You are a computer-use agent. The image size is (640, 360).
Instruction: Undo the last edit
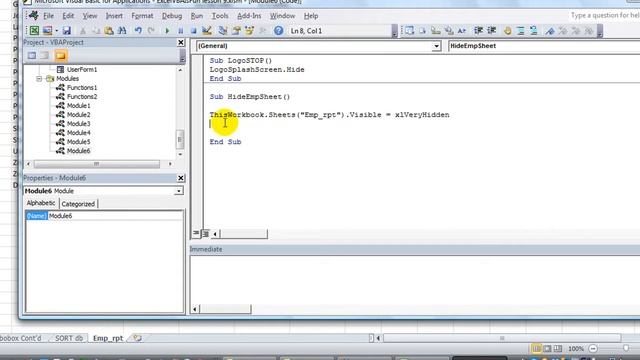138,31
